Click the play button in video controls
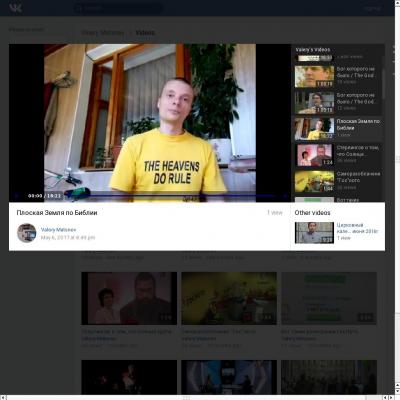Screen dimensions: 400x400 point(16,196)
